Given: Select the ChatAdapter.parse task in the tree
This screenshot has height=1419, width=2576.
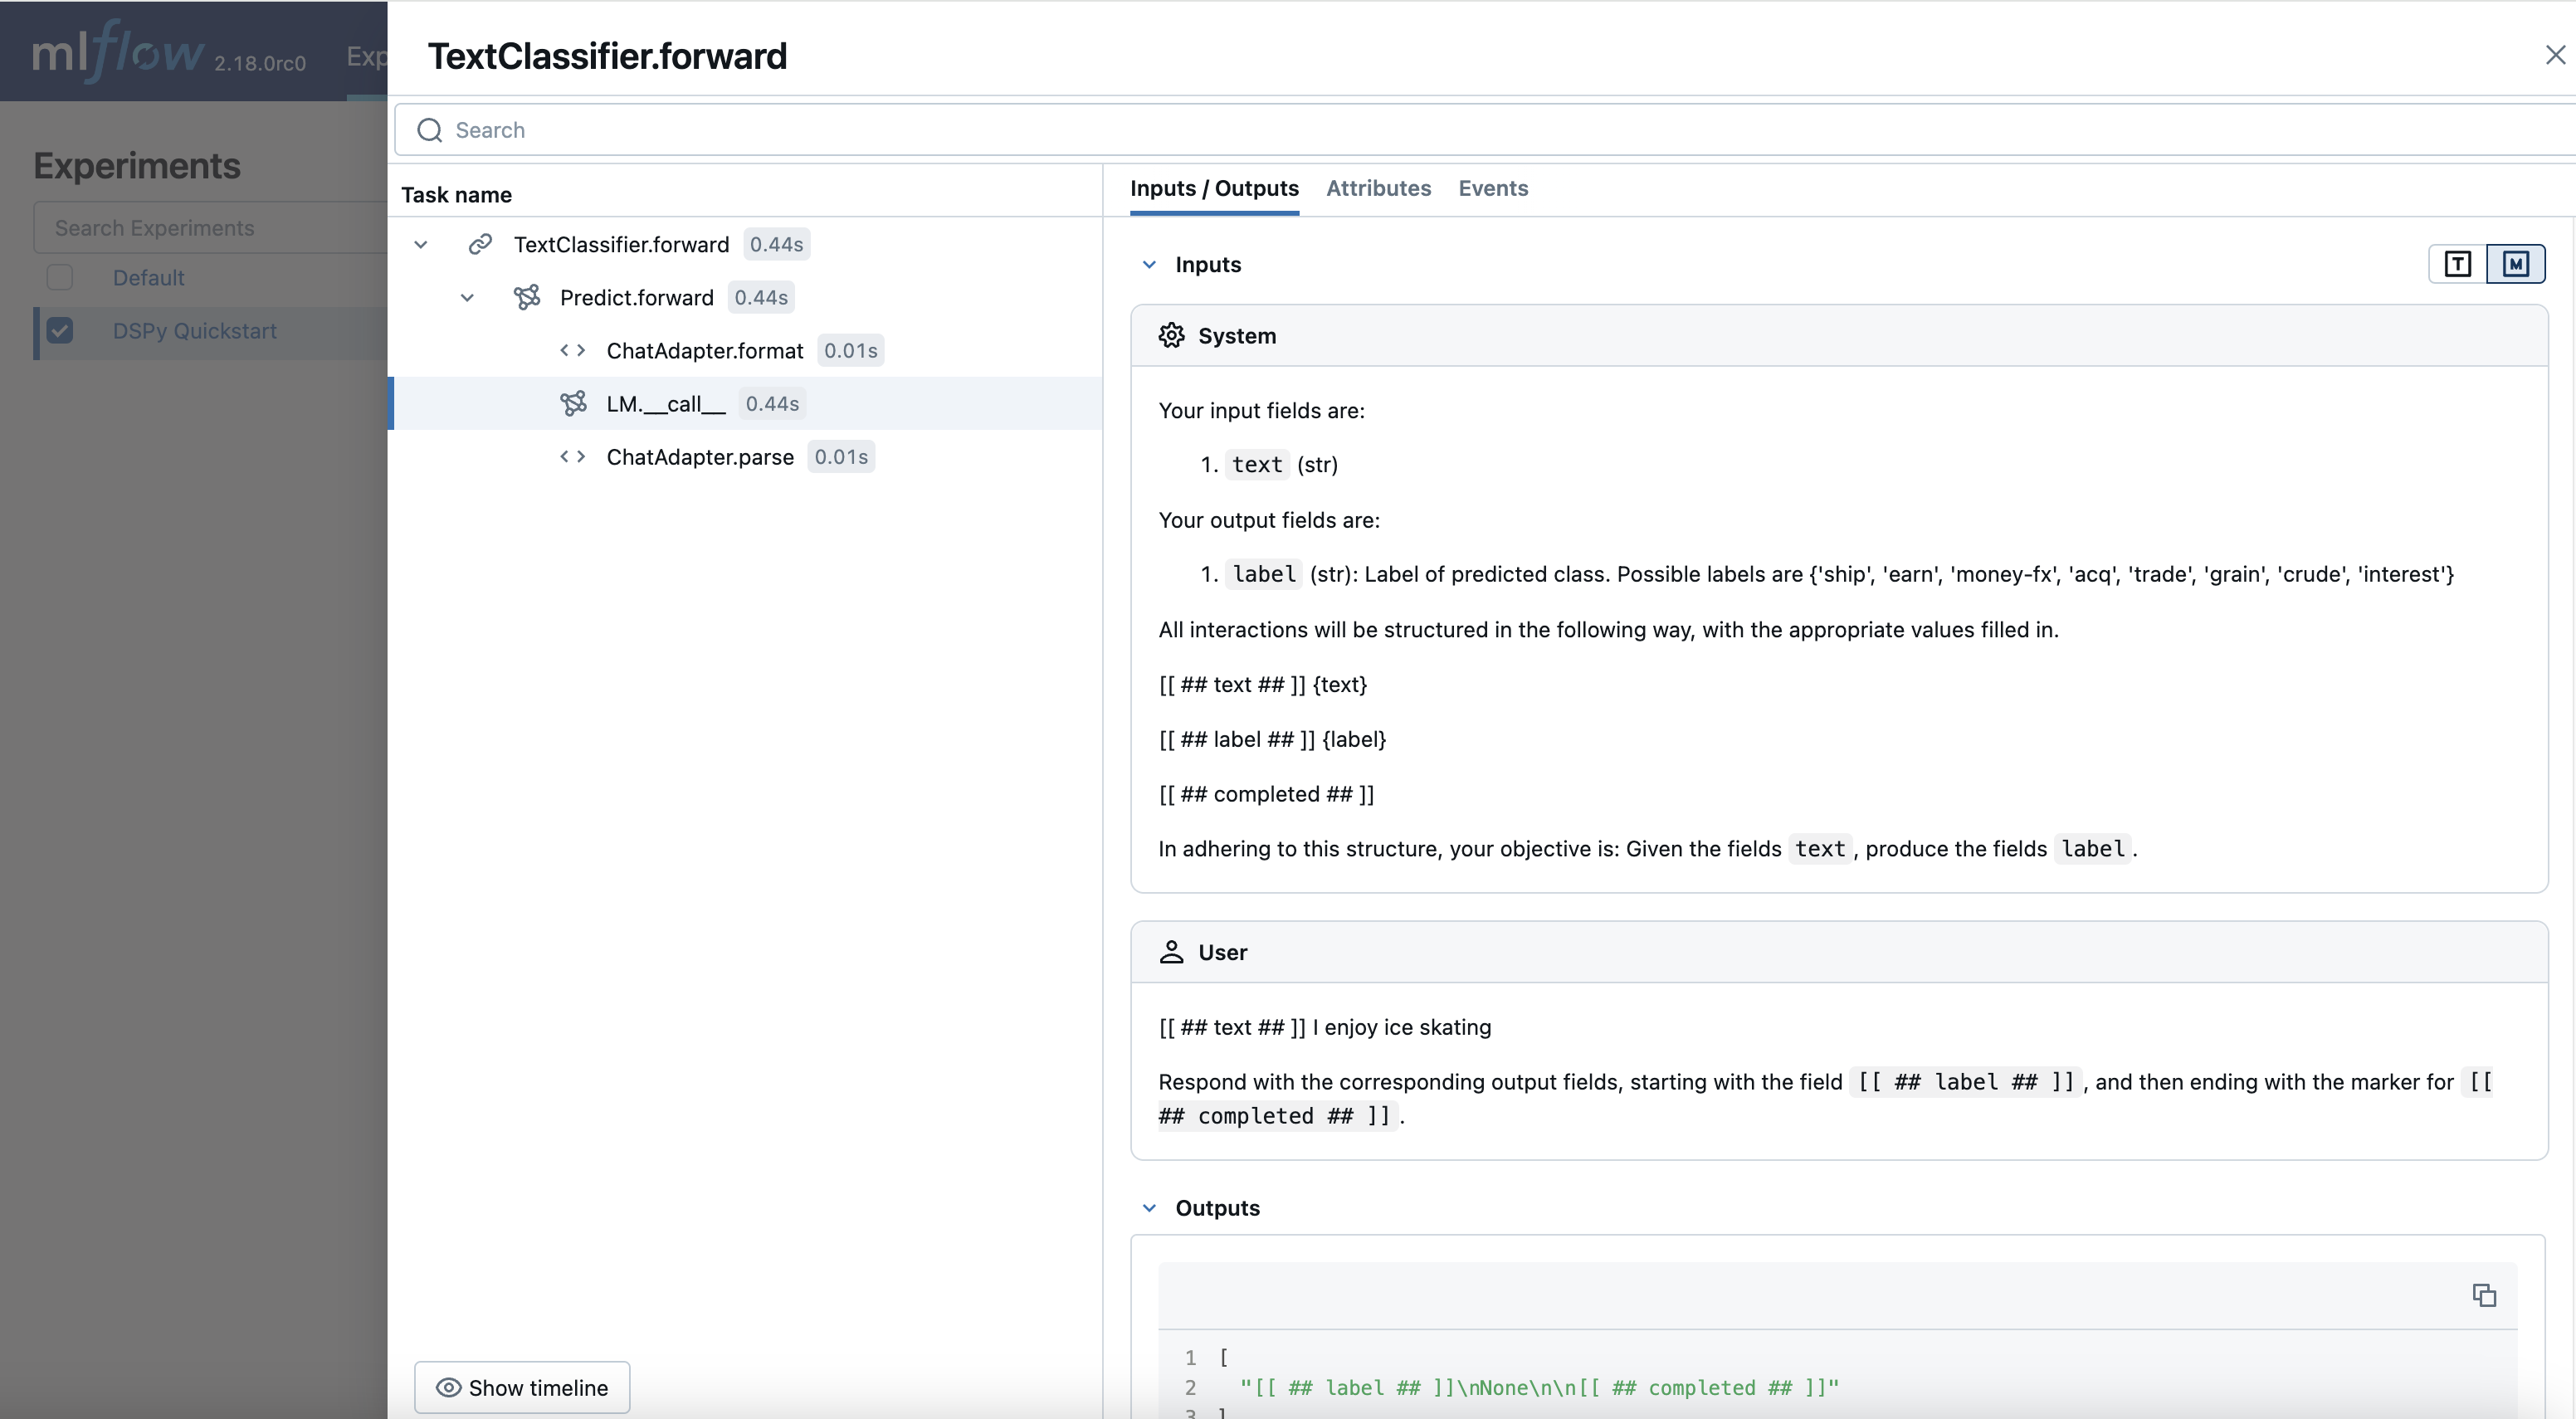Looking at the screenshot, I should pos(700,457).
